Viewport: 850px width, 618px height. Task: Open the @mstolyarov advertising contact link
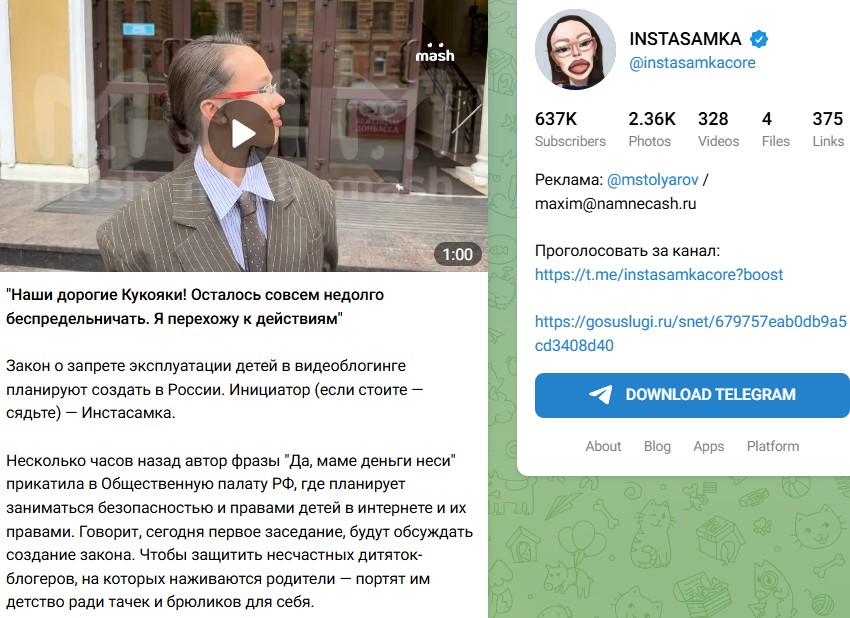point(652,179)
